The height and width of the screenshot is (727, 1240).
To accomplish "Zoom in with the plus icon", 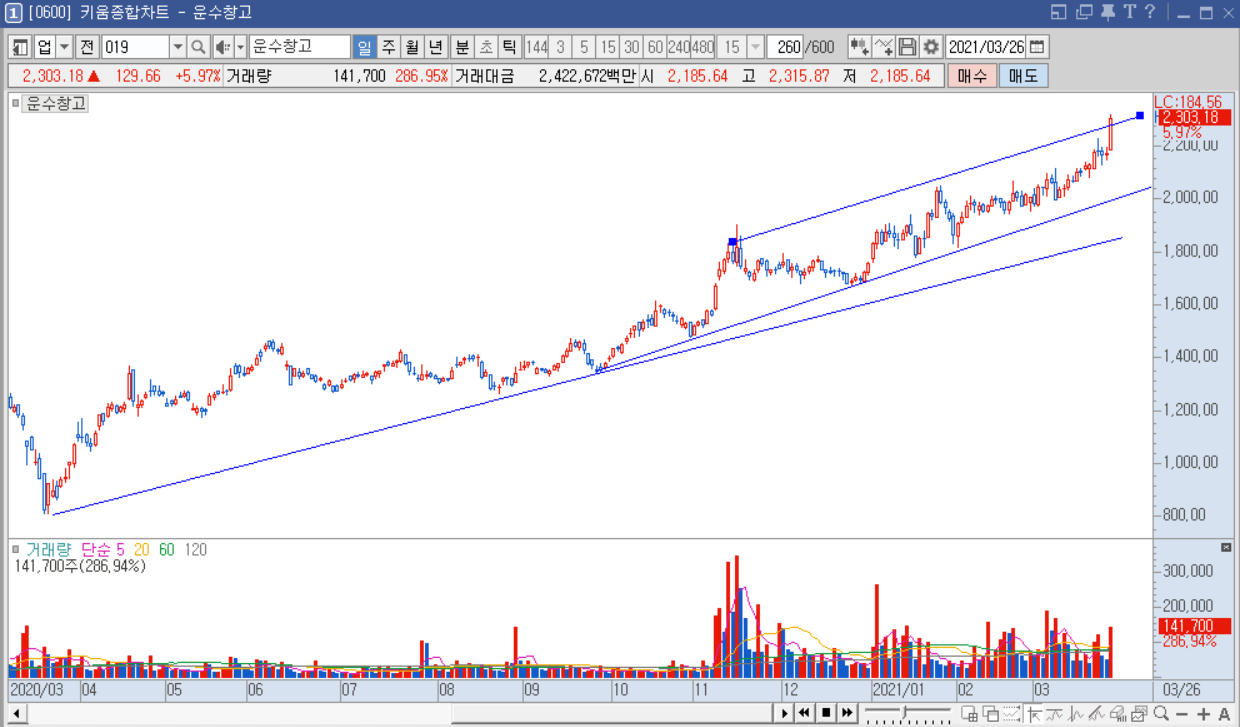I will pos(1204,713).
